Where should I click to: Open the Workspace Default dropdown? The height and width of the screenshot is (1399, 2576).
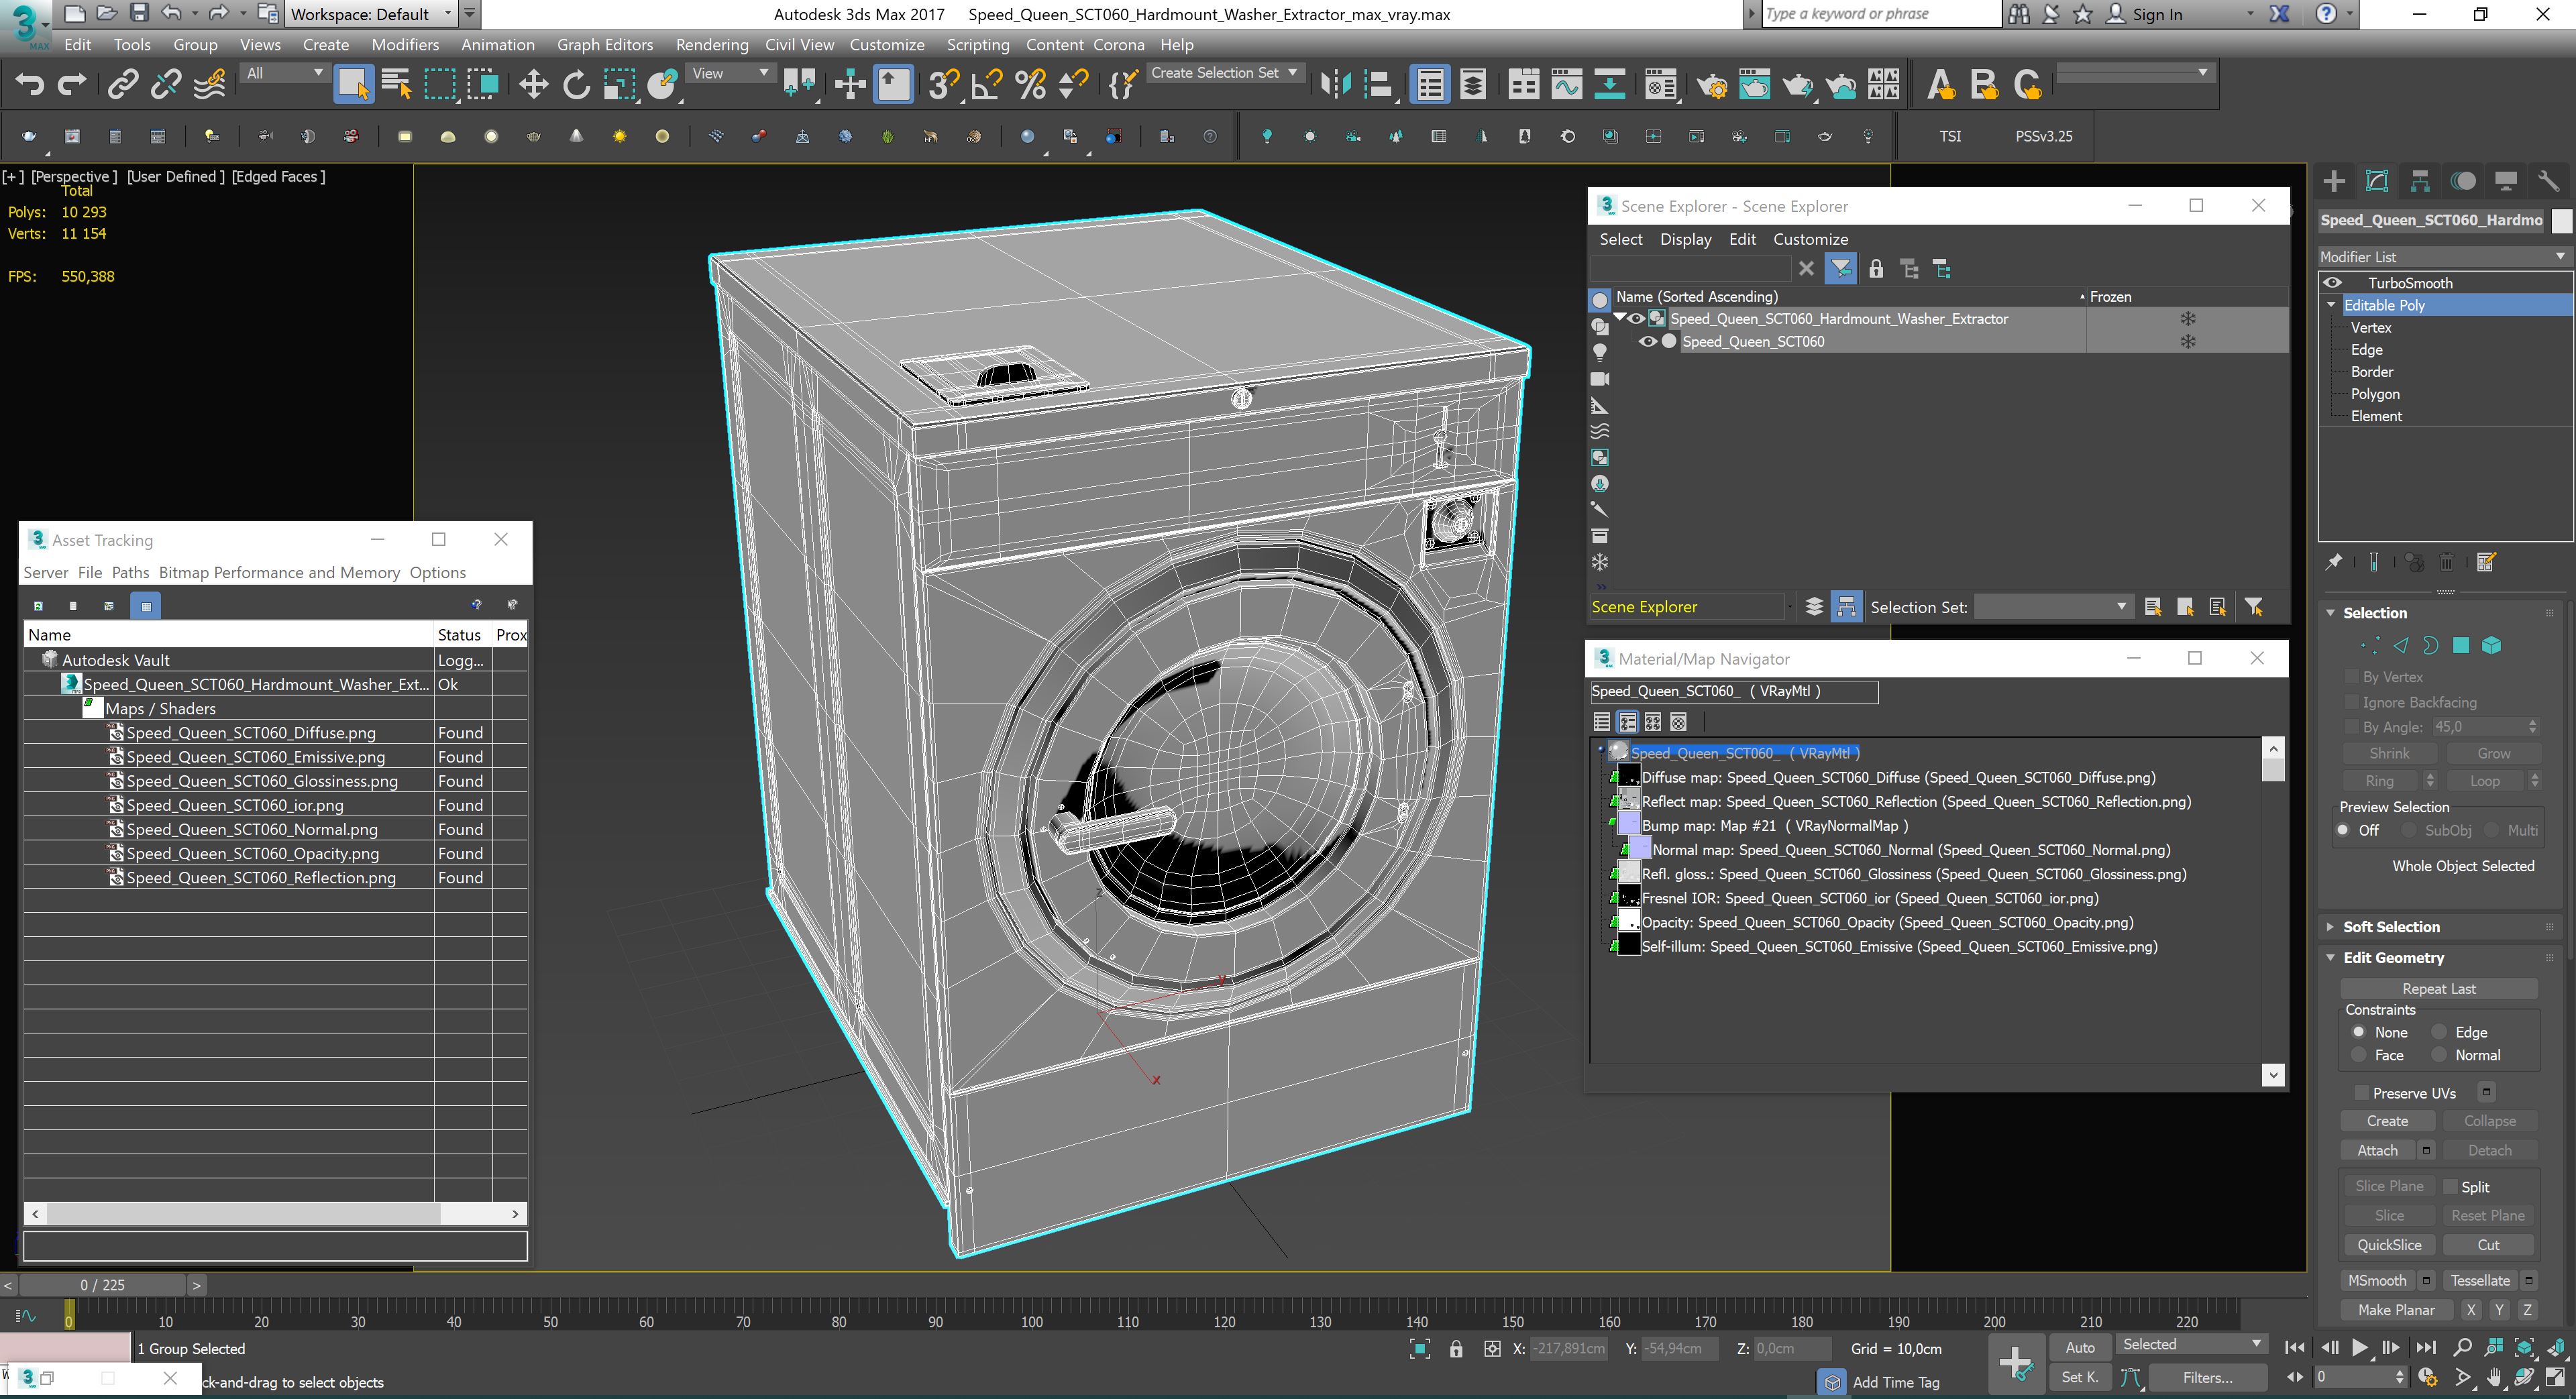pyautogui.click(x=371, y=14)
